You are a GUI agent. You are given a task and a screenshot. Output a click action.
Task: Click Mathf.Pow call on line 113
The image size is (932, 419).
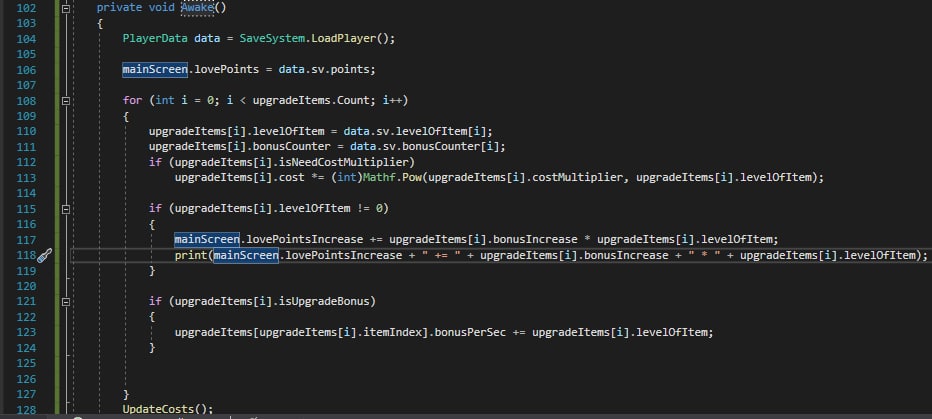pyautogui.click(x=392, y=178)
